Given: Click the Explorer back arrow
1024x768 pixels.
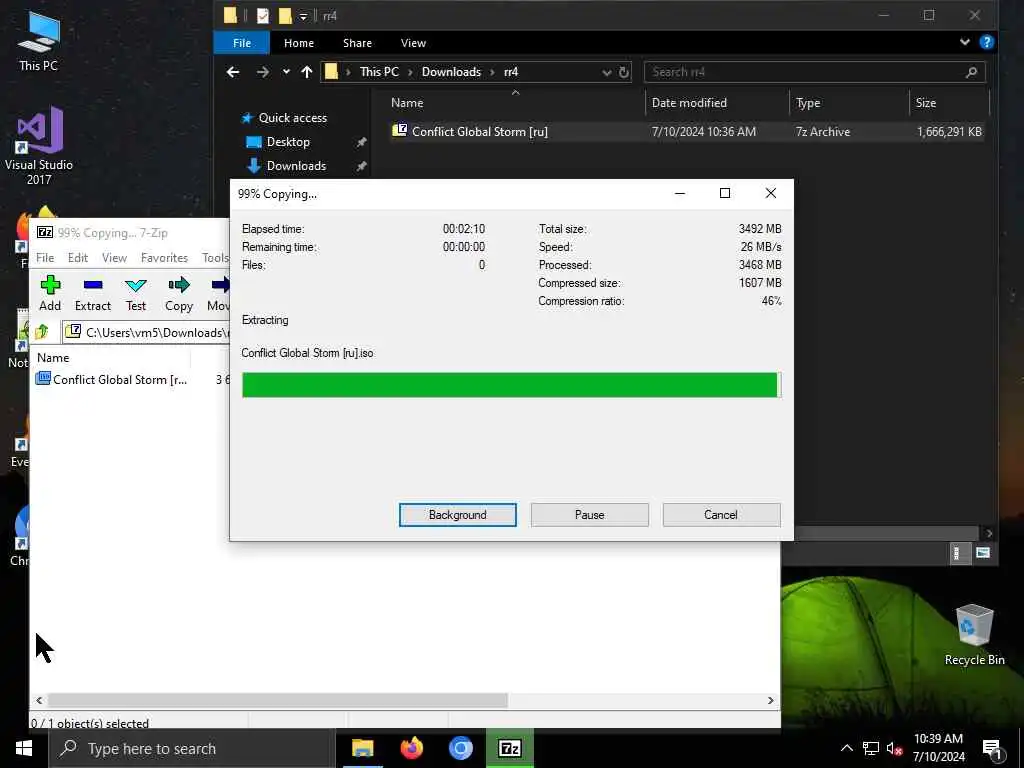Looking at the screenshot, I should [x=233, y=72].
